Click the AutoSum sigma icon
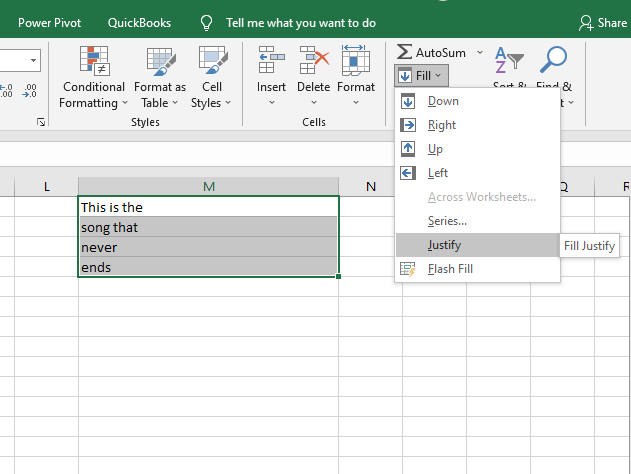This screenshot has height=474, width=631. pyautogui.click(x=404, y=52)
